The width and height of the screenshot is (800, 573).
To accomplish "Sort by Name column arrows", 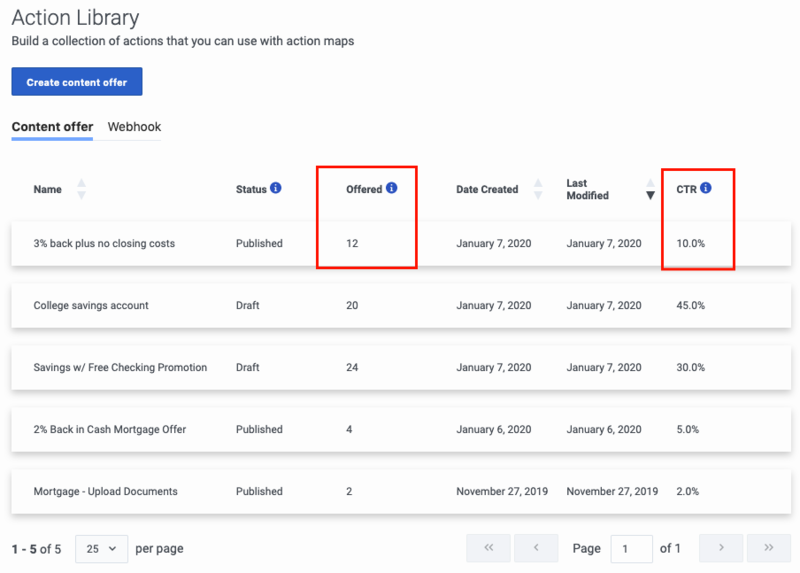I will [x=81, y=189].
